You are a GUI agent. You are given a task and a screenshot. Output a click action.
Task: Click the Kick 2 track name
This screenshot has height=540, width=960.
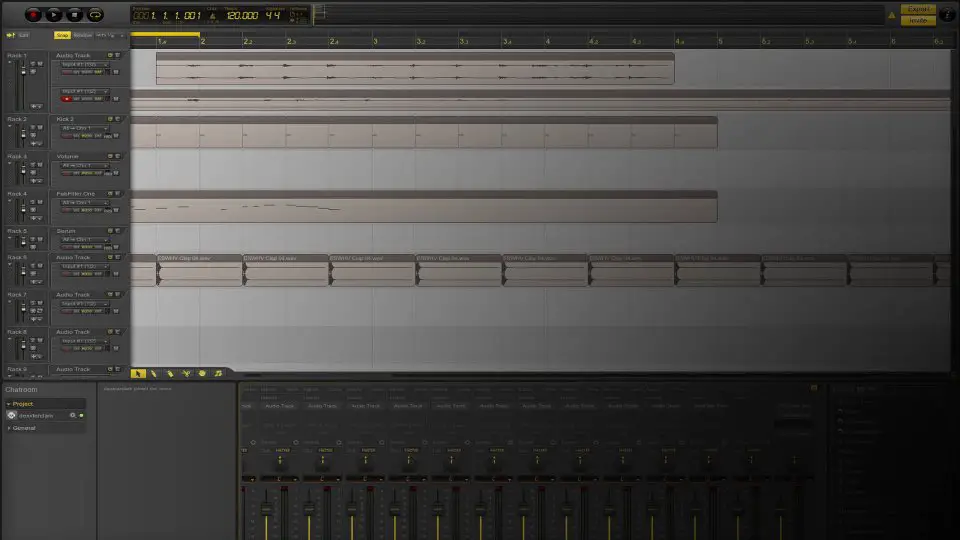[x=65, y=119]
